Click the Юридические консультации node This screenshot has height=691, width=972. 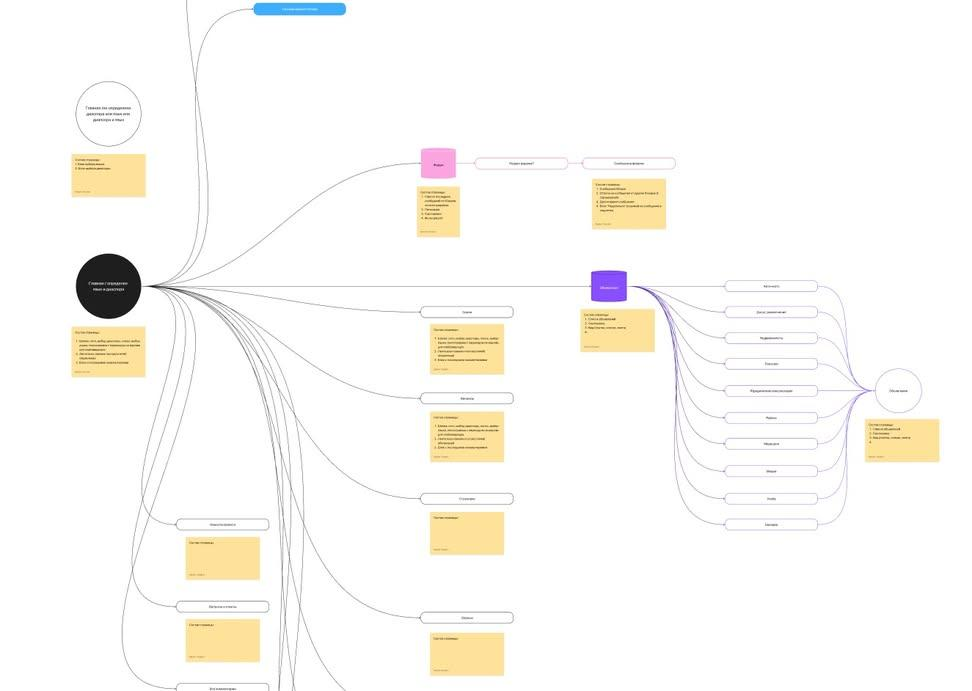(x=771, y=391)
